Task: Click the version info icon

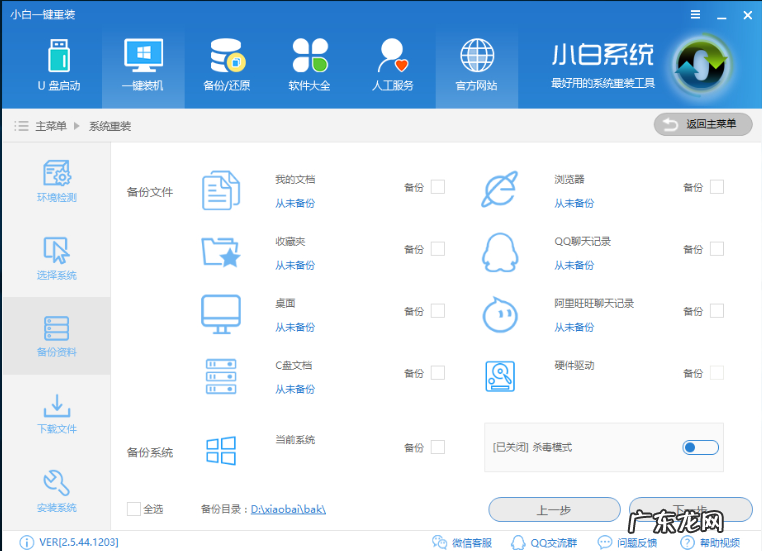Action: (26, 542)
